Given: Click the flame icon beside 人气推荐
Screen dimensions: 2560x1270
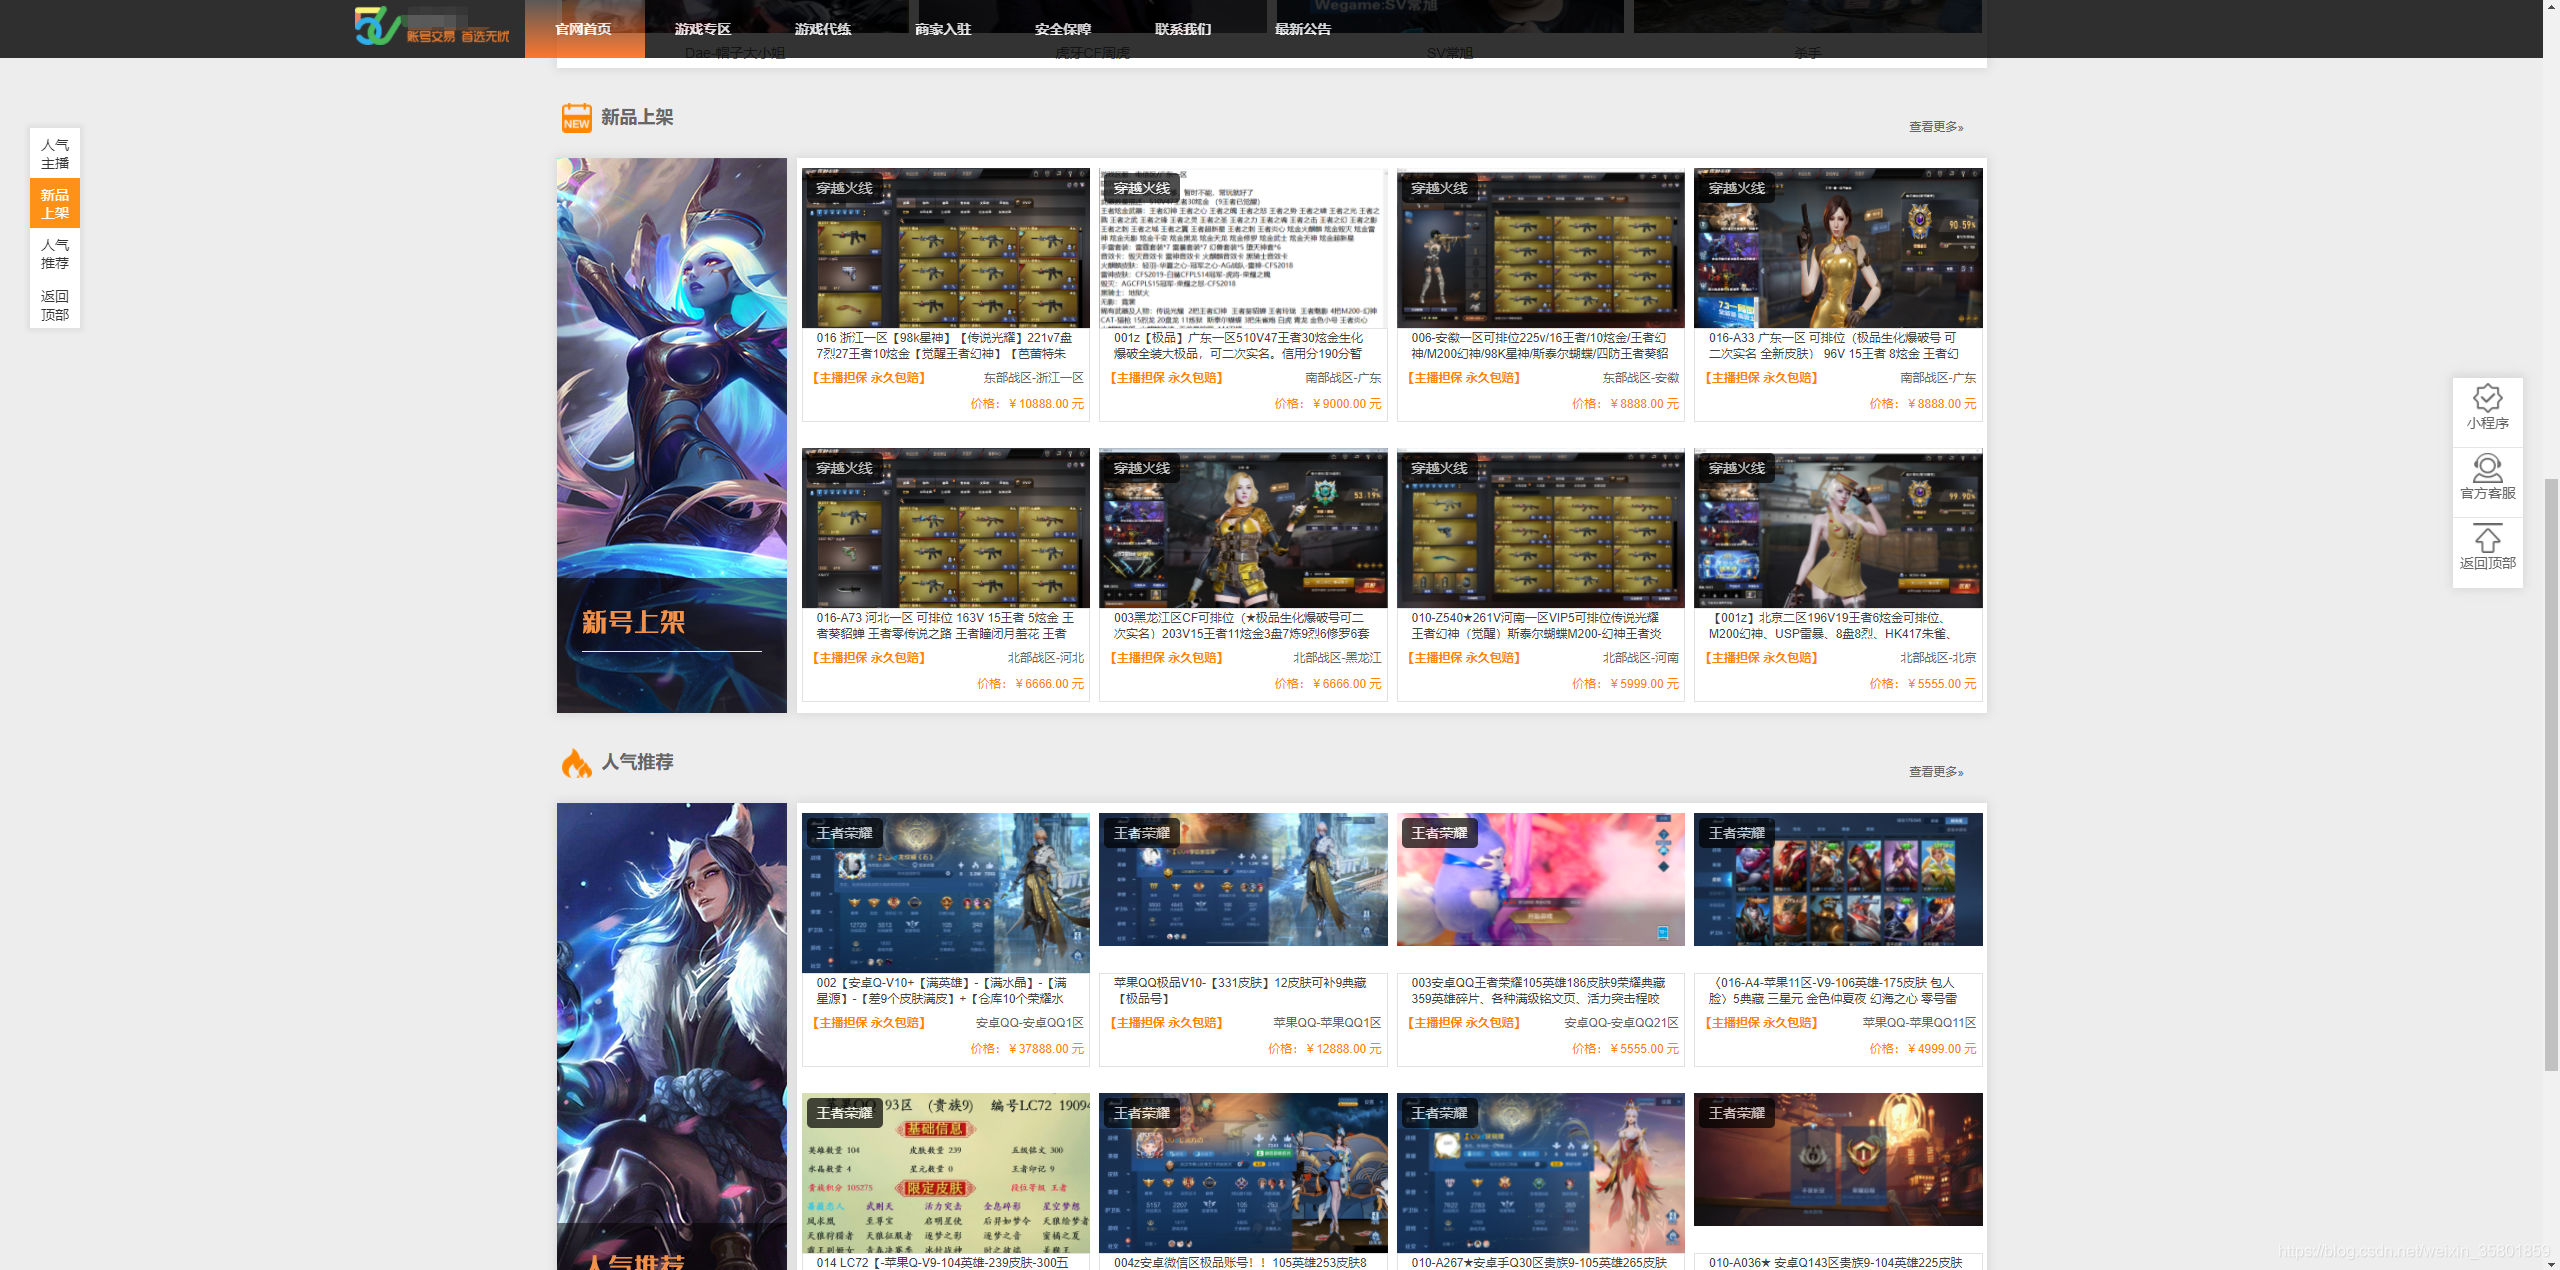Looking at the screenshot, I should (x=576, y=763).
